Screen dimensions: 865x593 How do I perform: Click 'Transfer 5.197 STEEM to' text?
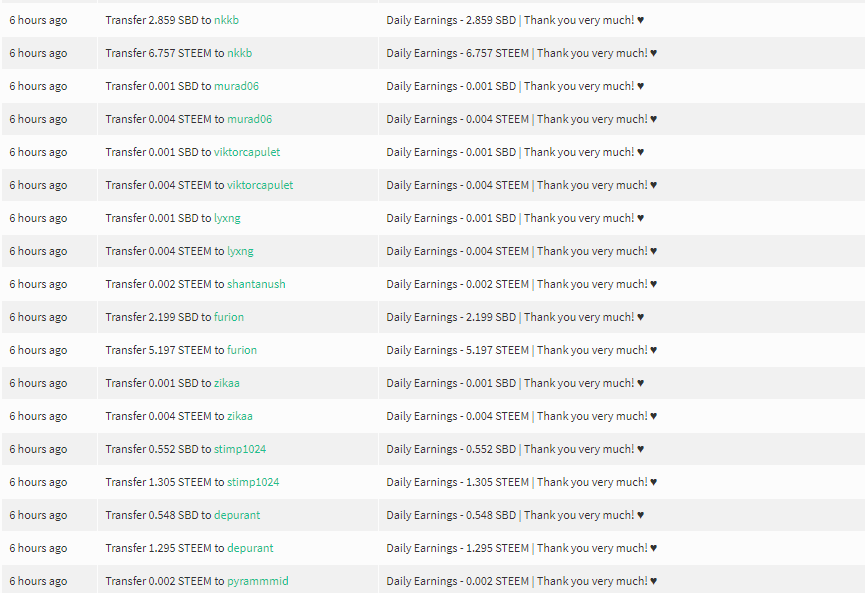(165, 351)
